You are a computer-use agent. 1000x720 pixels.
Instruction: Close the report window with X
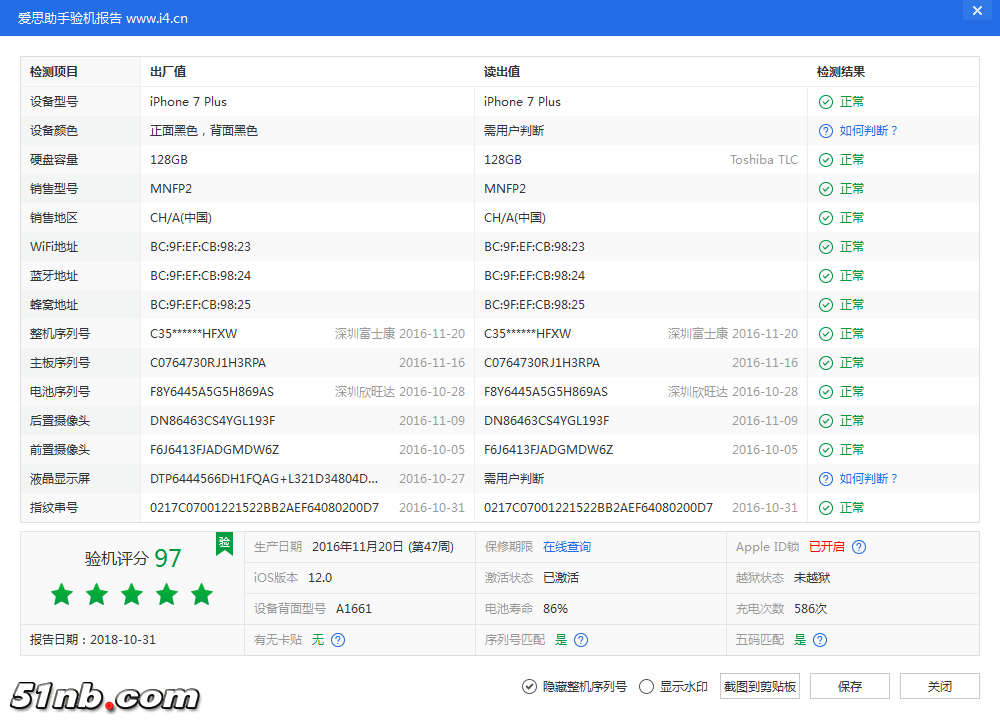coord(977,11)
